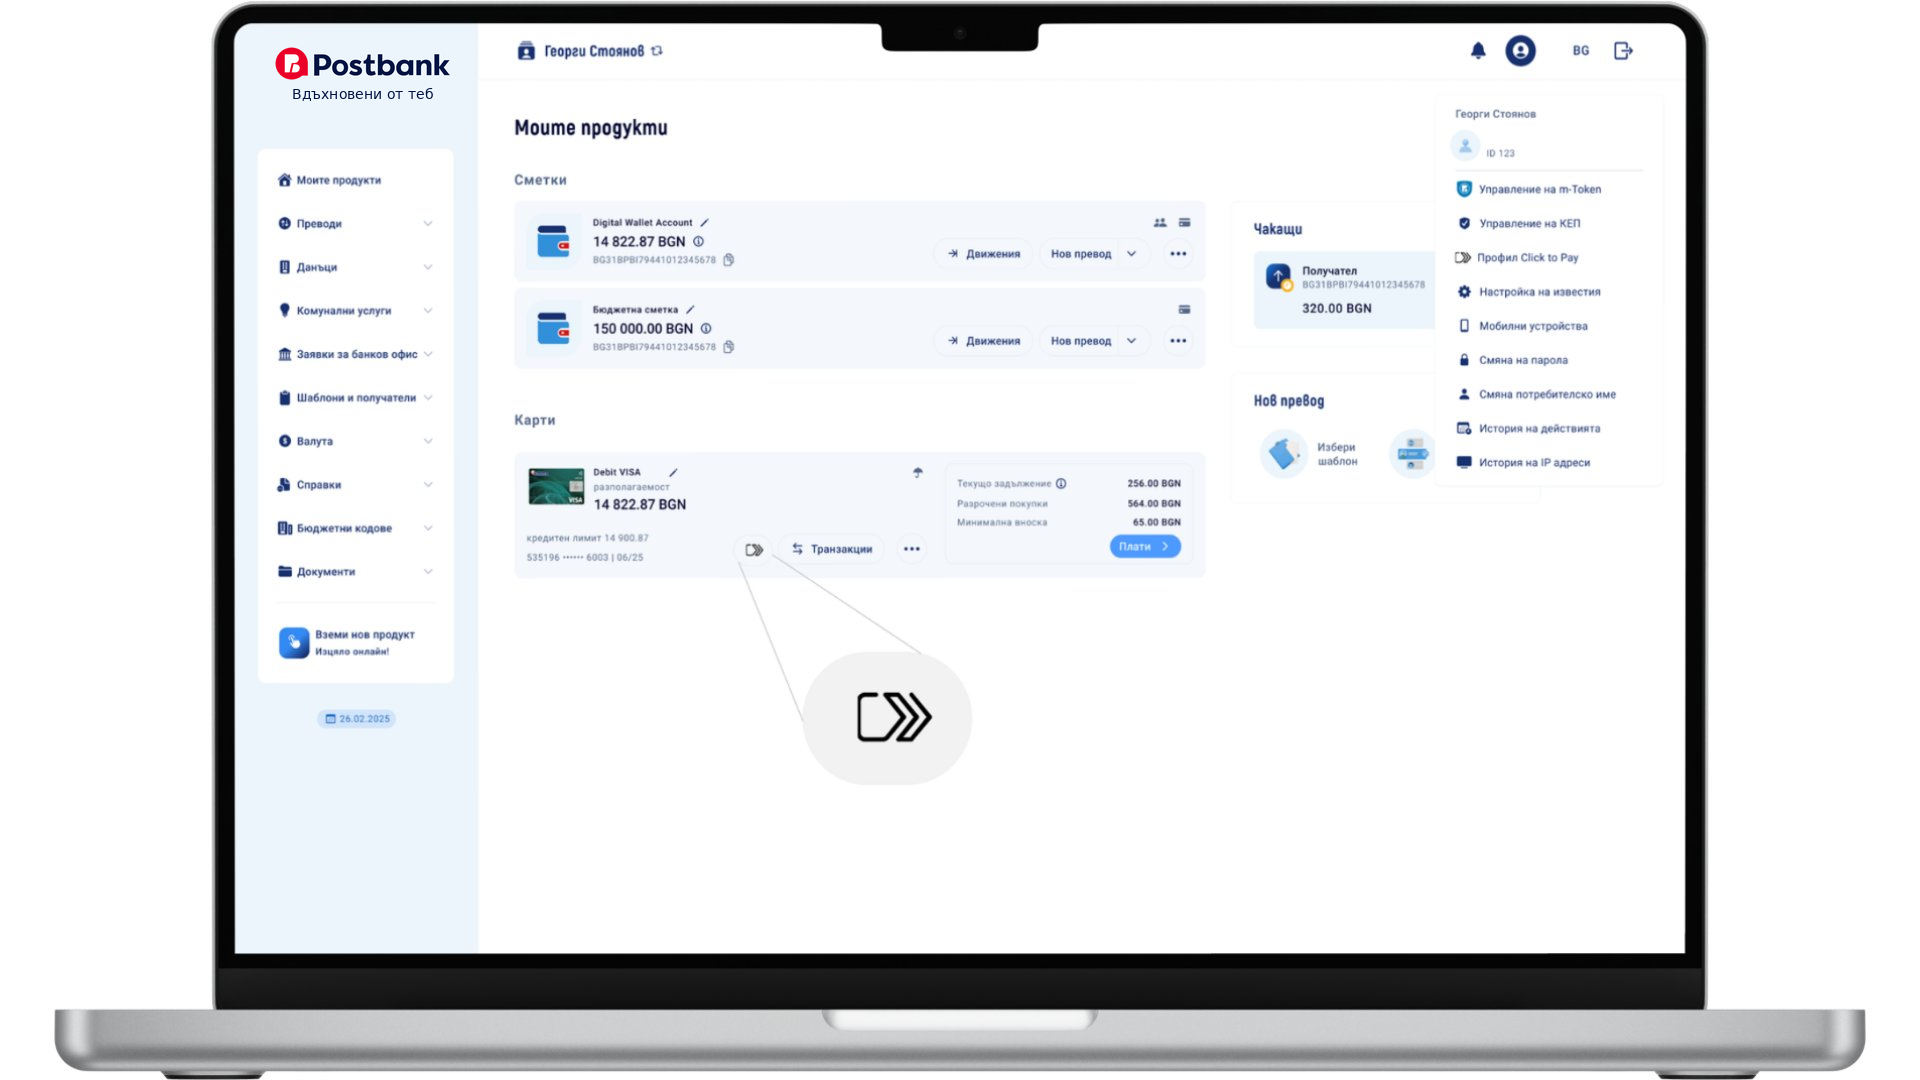This screenshot has height=1080, width=1920.
Task: Click Debit VISA card thumbnail
Action: point(556,487)
